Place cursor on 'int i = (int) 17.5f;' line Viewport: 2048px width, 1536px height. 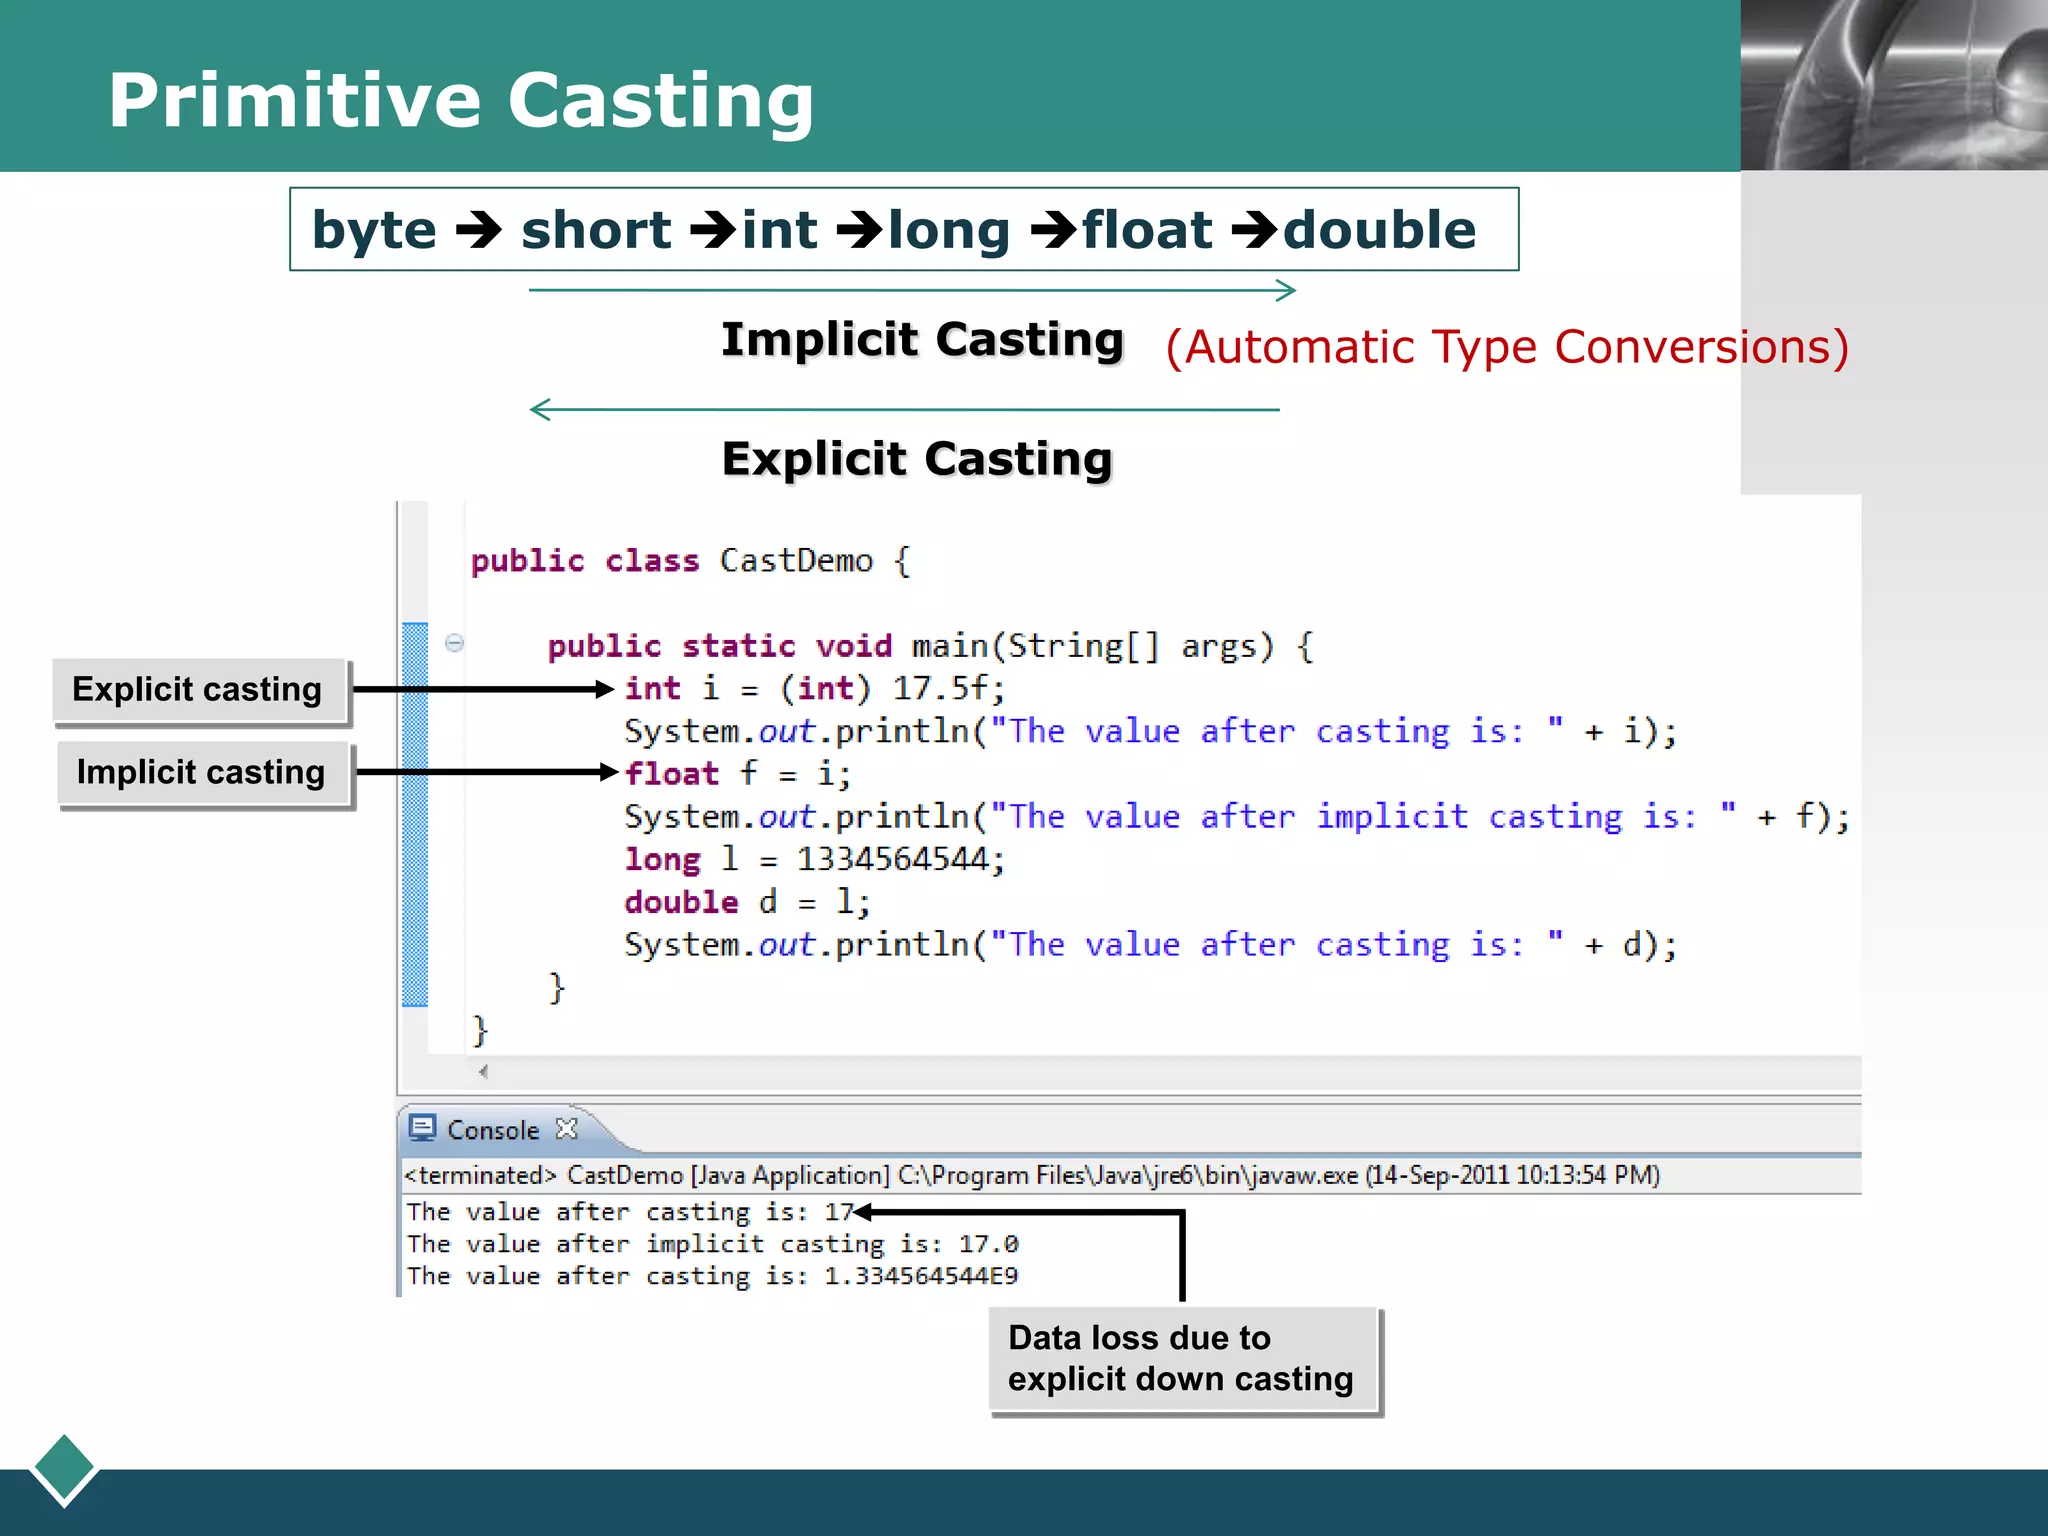point(814,689)
